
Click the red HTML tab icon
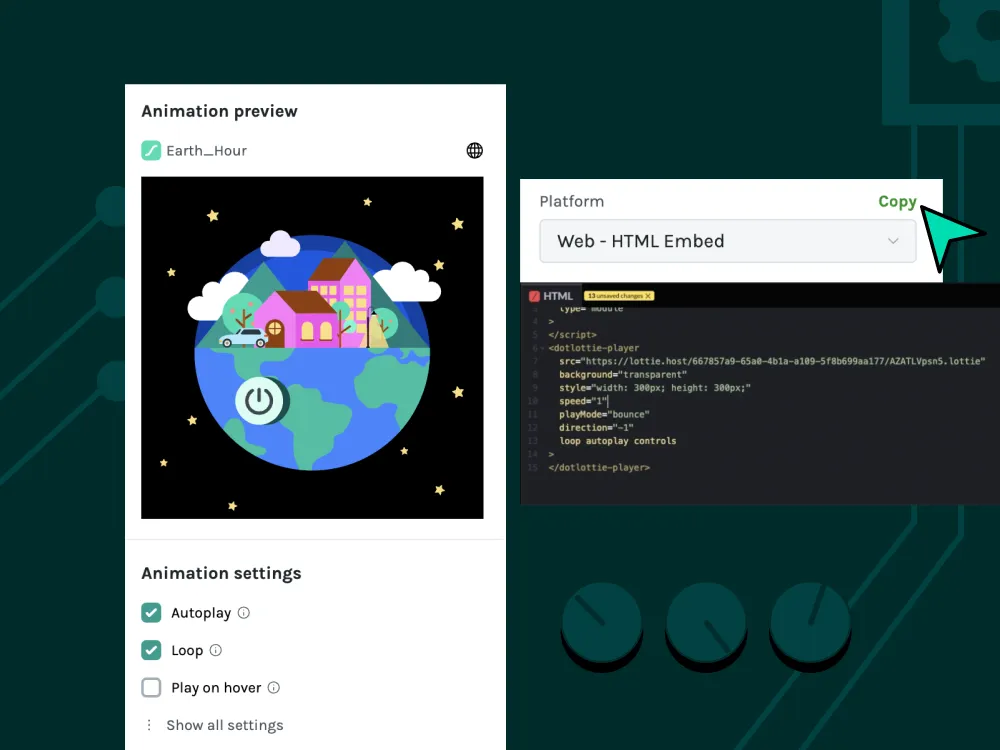[534, 296]
